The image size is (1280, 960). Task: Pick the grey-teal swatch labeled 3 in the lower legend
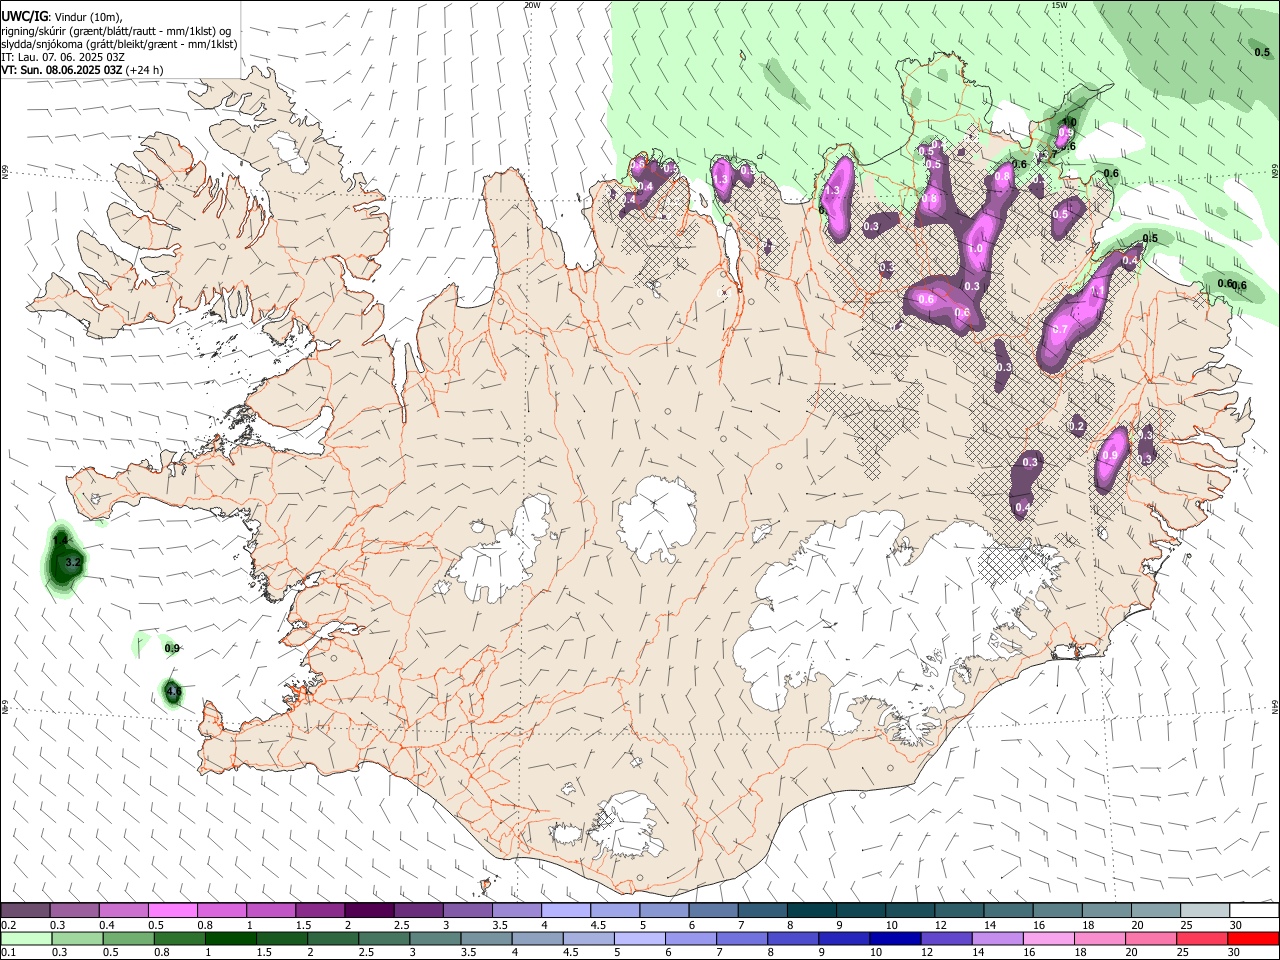[436, 938]
